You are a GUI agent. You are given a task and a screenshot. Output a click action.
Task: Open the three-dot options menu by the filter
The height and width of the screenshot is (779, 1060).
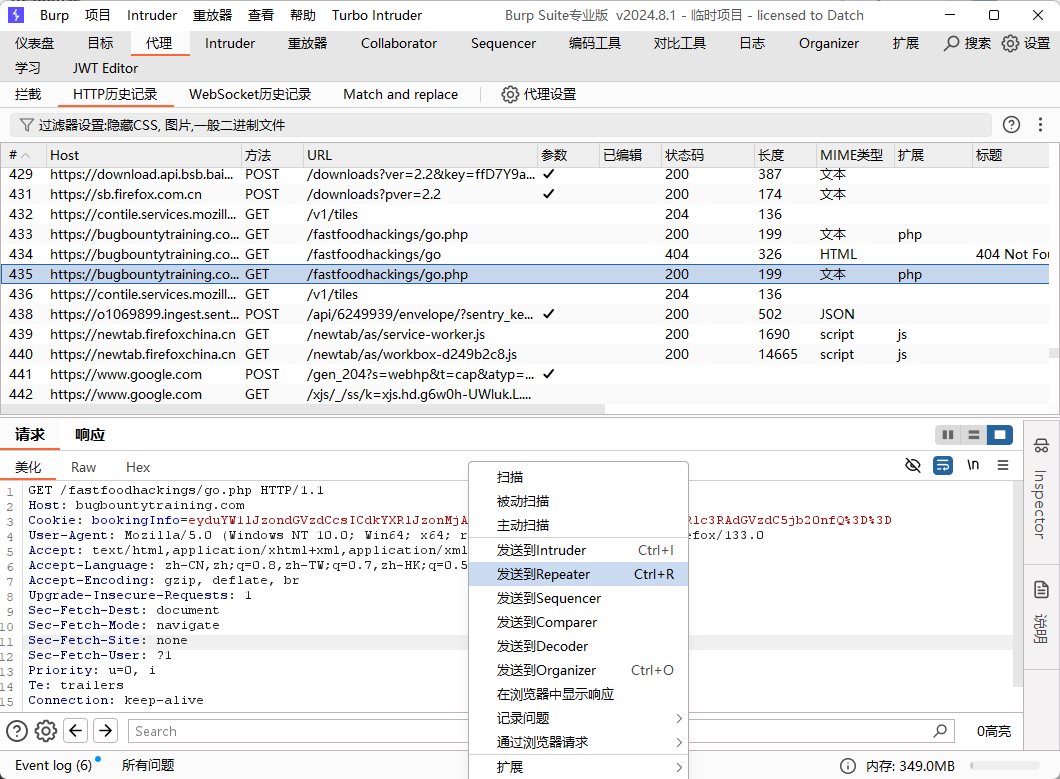[1040, 124]
